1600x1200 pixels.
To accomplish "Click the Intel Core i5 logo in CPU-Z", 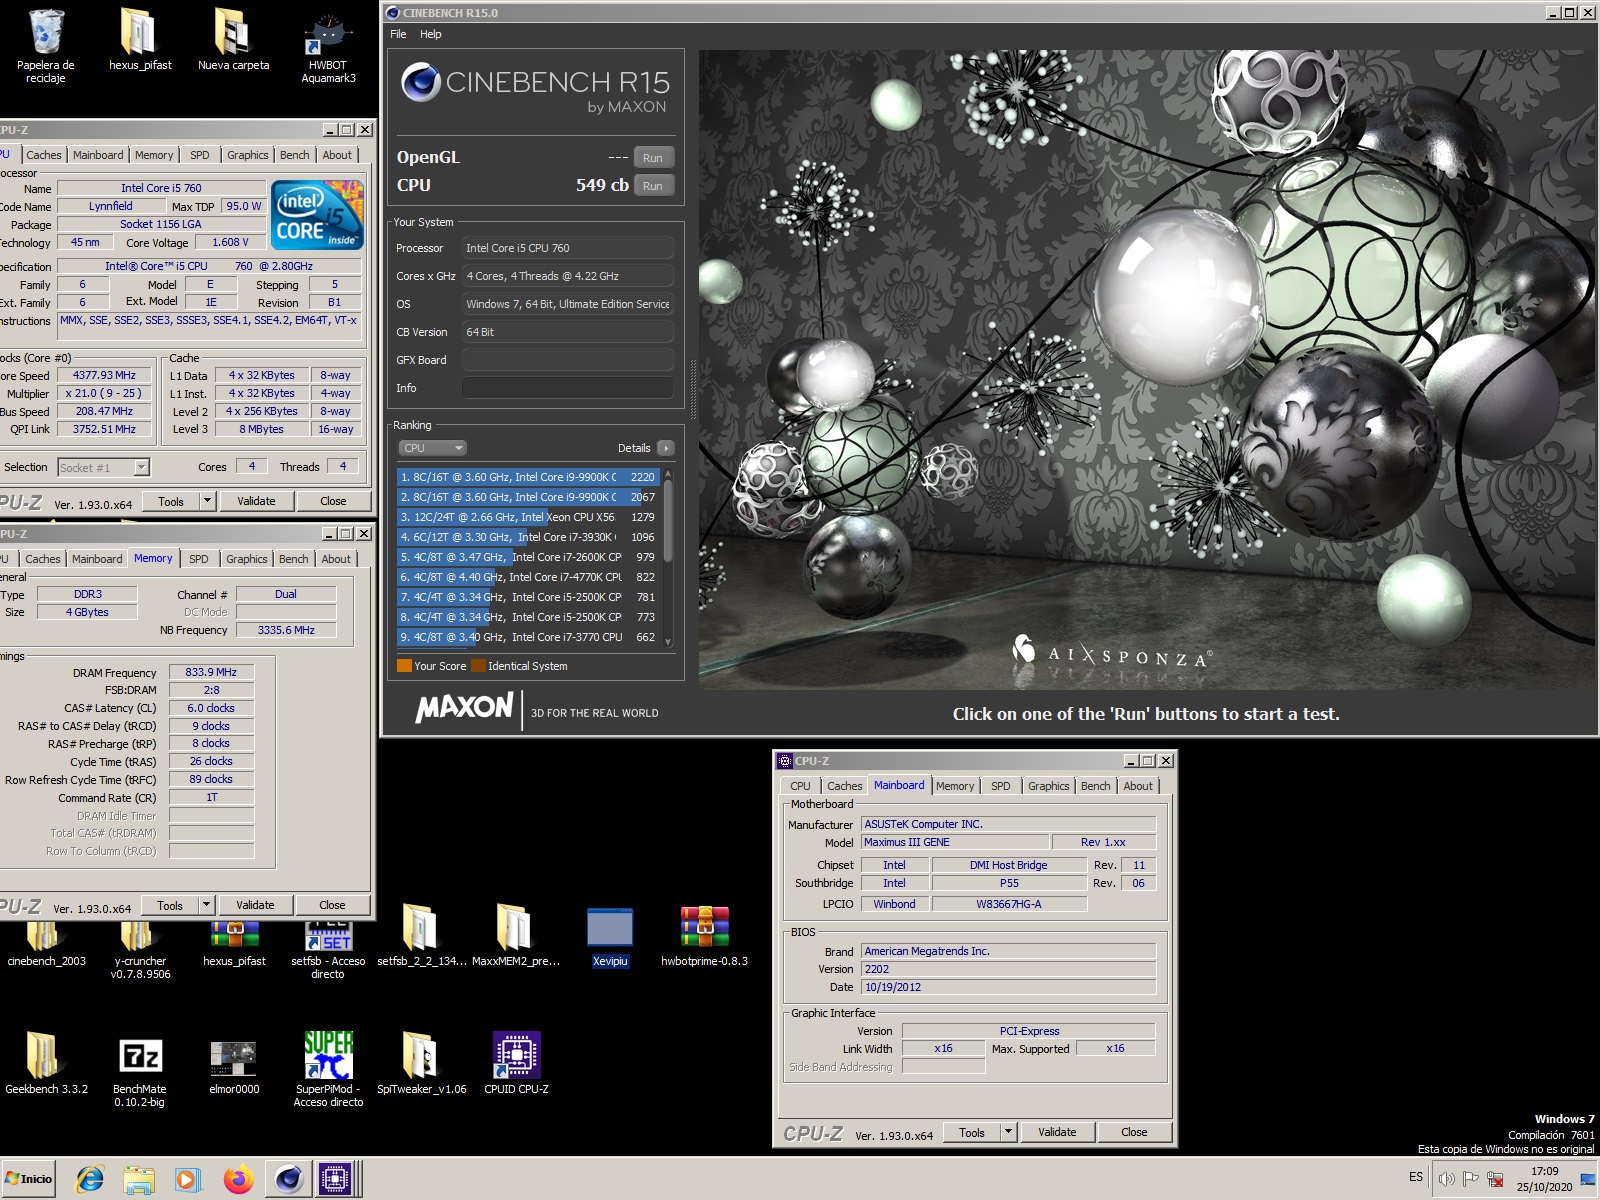I will [318, 215].
